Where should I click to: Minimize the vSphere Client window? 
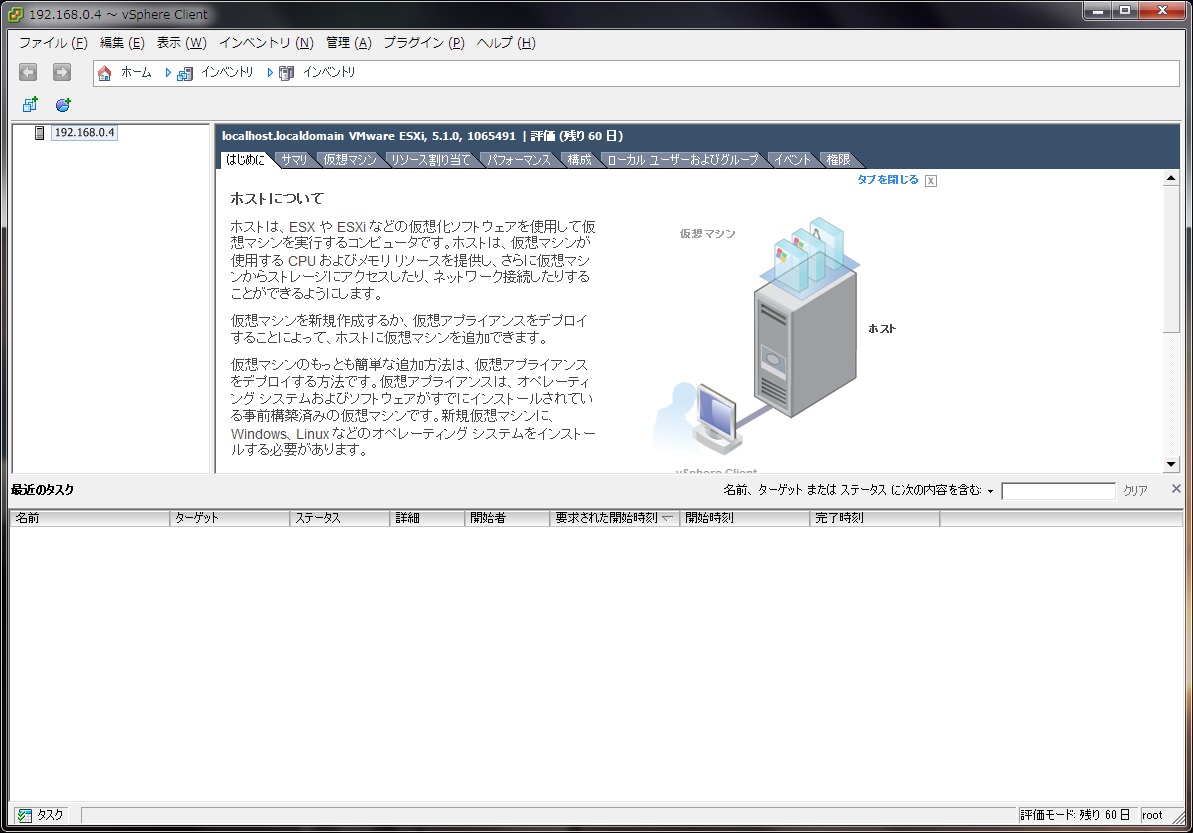1098,11
